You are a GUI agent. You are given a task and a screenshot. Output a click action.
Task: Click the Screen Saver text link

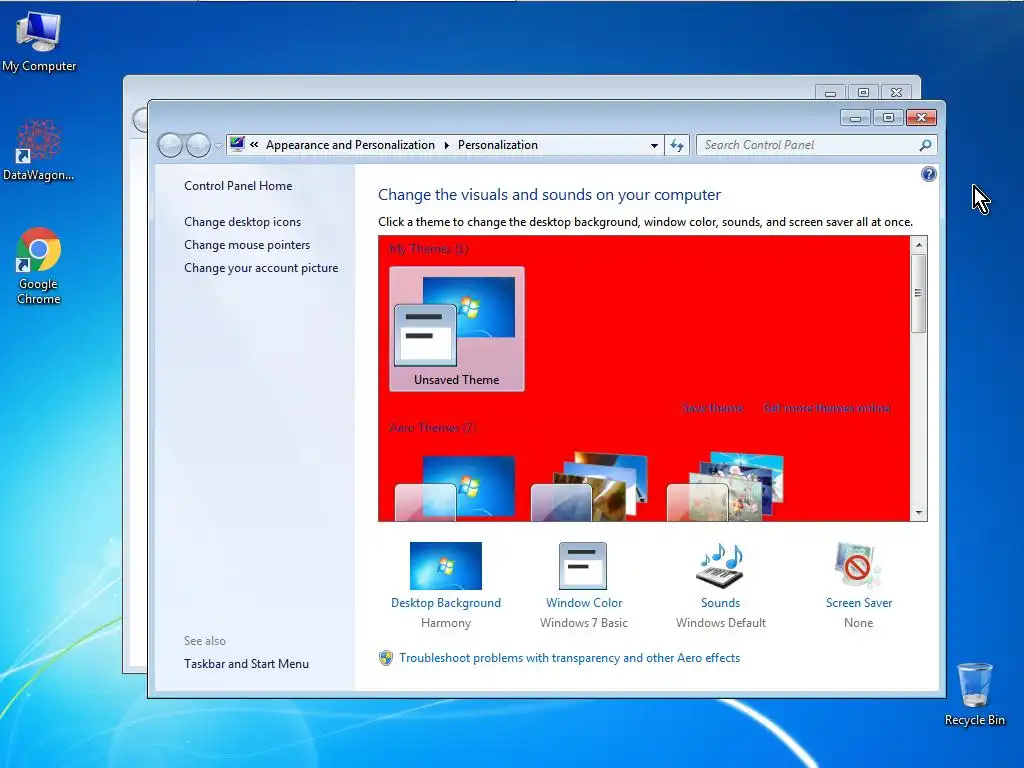click(x=859, y=603)
